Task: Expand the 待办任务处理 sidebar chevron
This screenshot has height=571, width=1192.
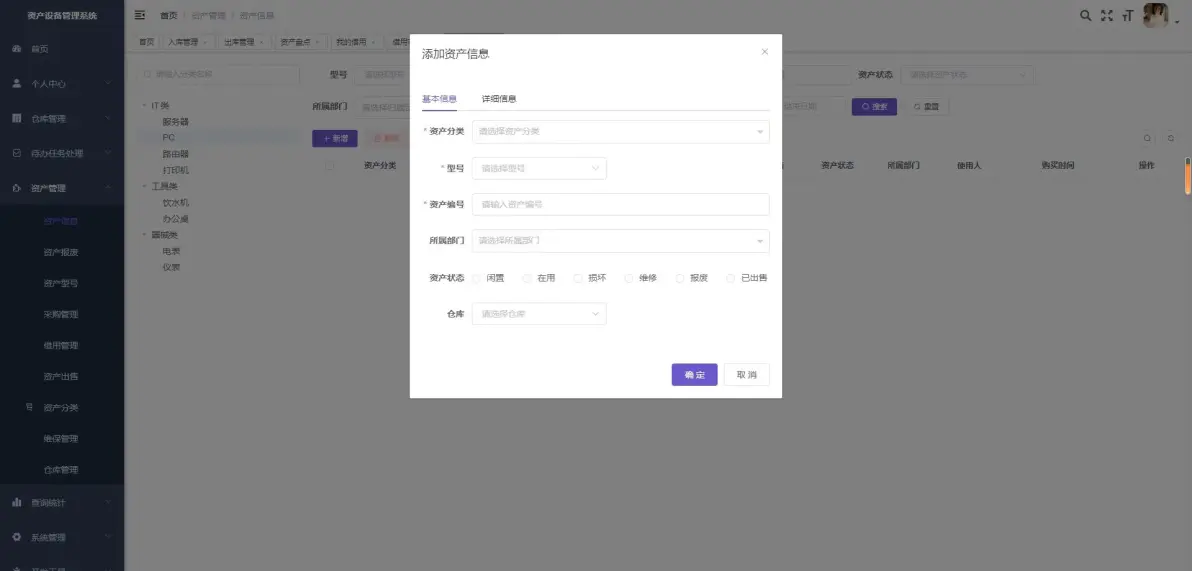Action: [108, 153]
